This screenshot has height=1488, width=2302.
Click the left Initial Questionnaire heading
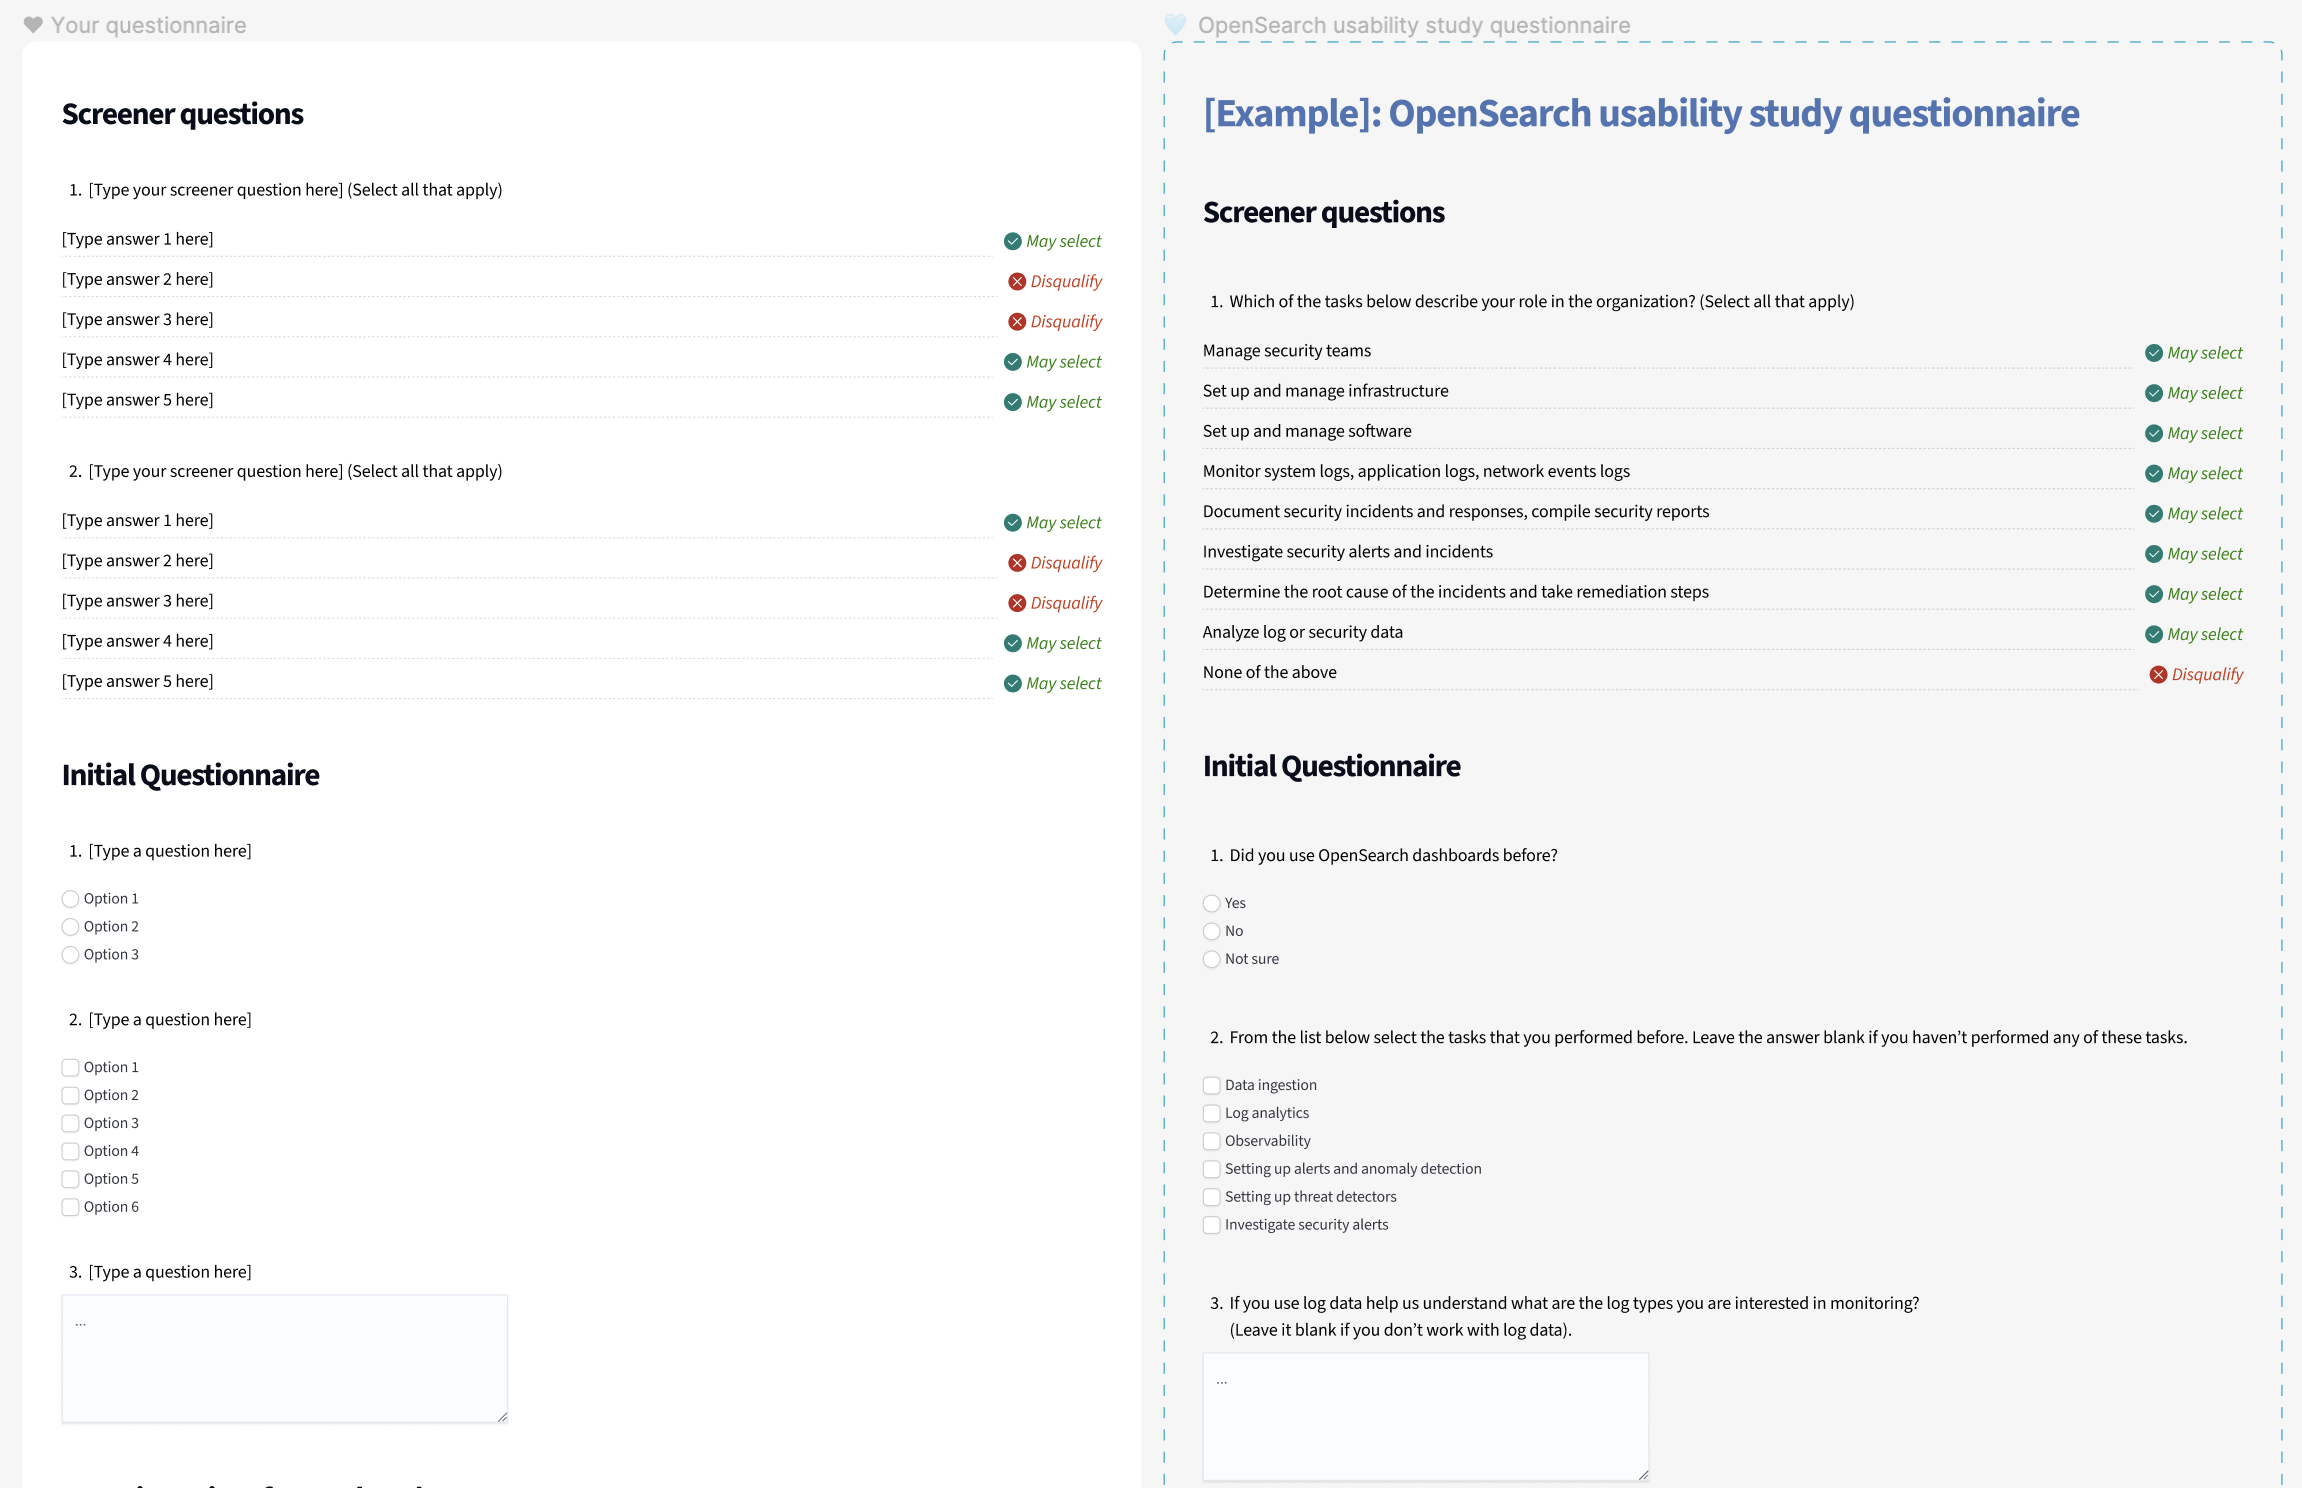(x=191, y=775)
